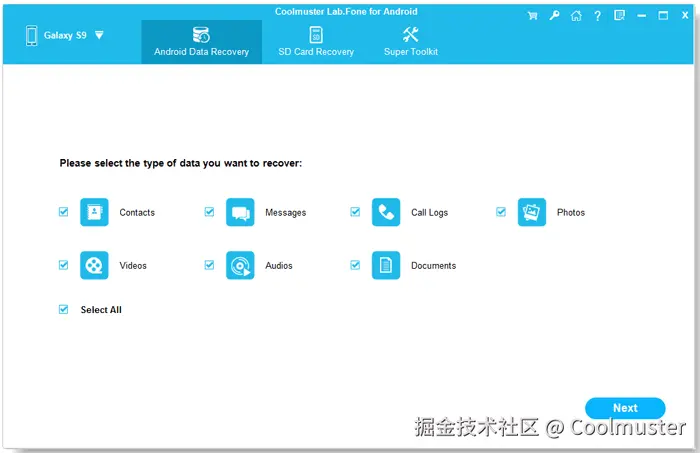Click the Select All label
This screenshot has height=453, width=700.
(101, 310)
